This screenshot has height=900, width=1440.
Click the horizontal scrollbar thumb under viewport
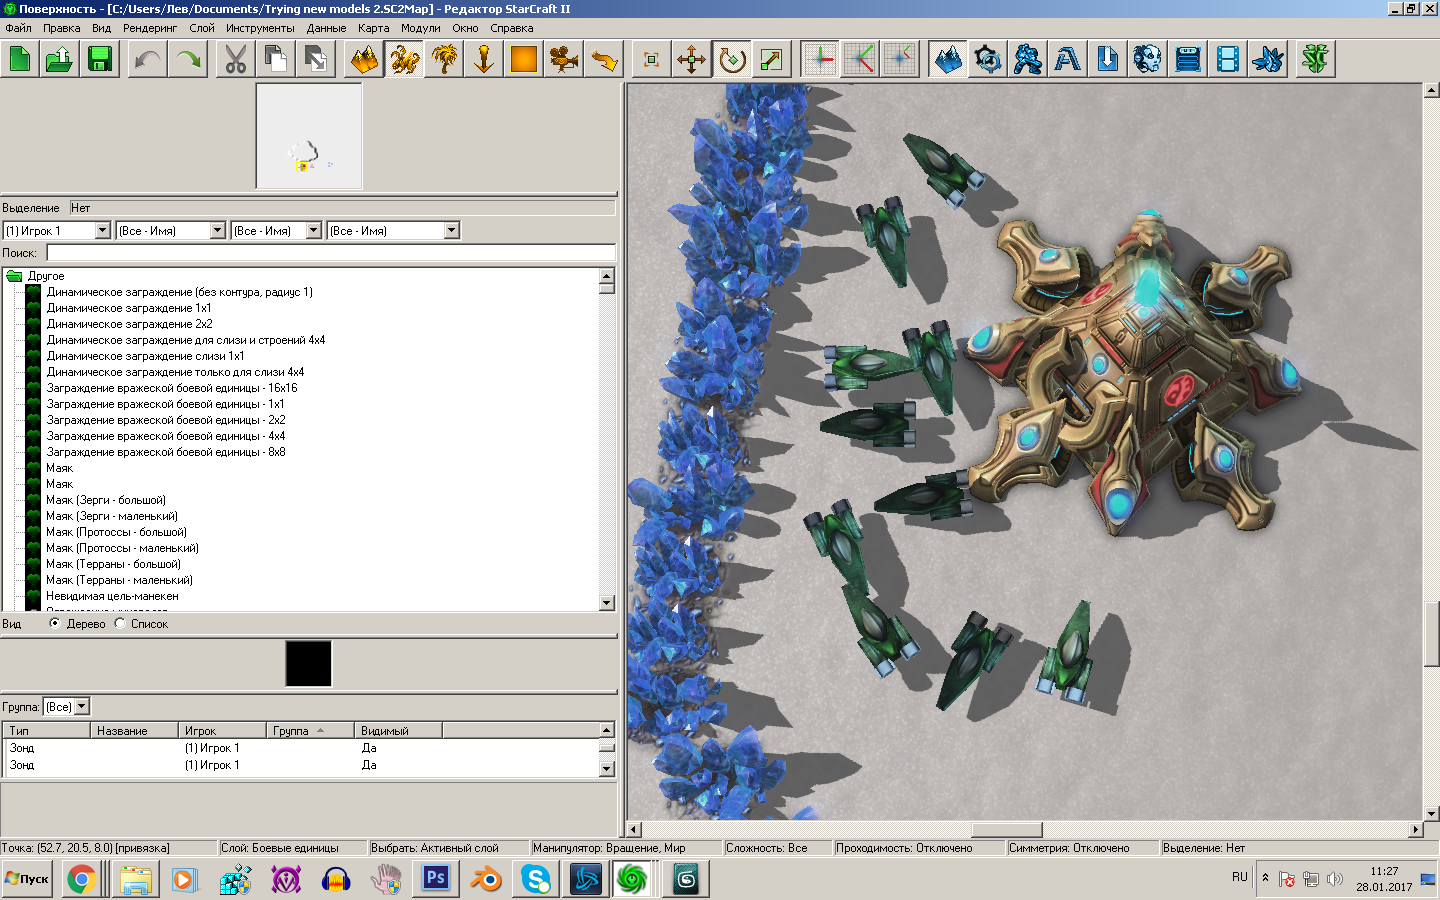click(1006, 829)
